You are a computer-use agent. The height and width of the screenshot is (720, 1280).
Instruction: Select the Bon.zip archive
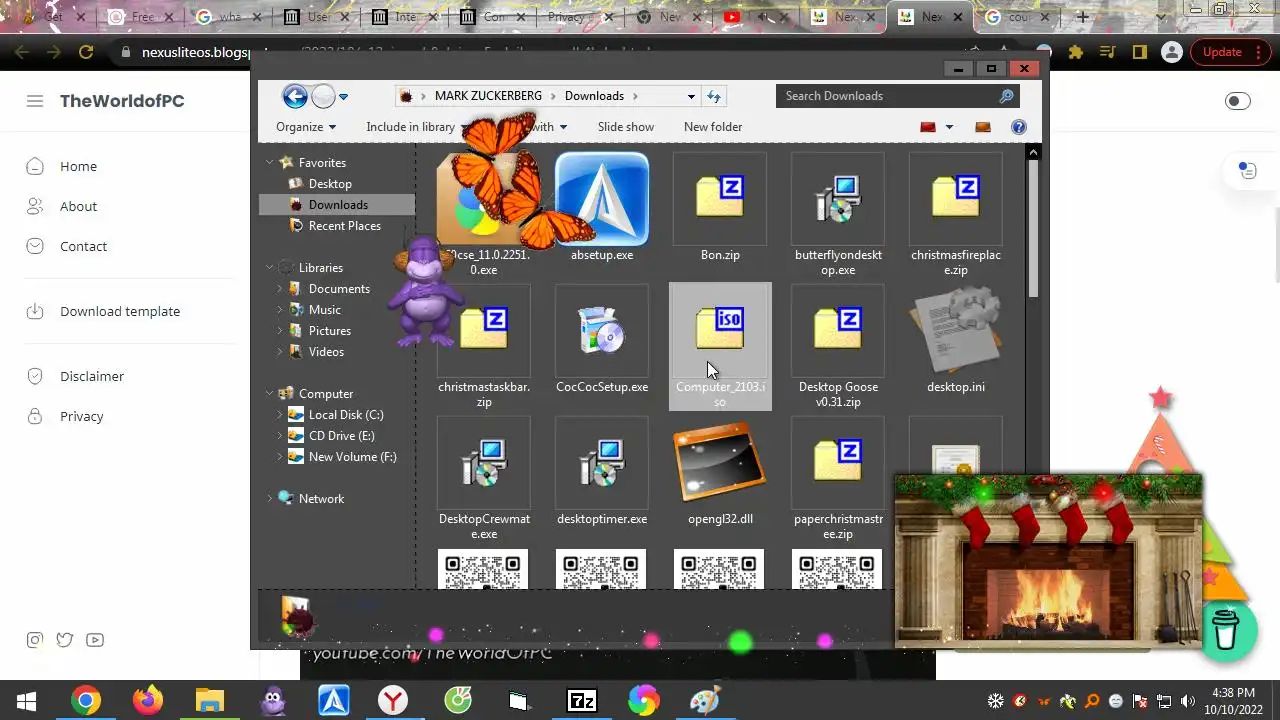(720, 208)
